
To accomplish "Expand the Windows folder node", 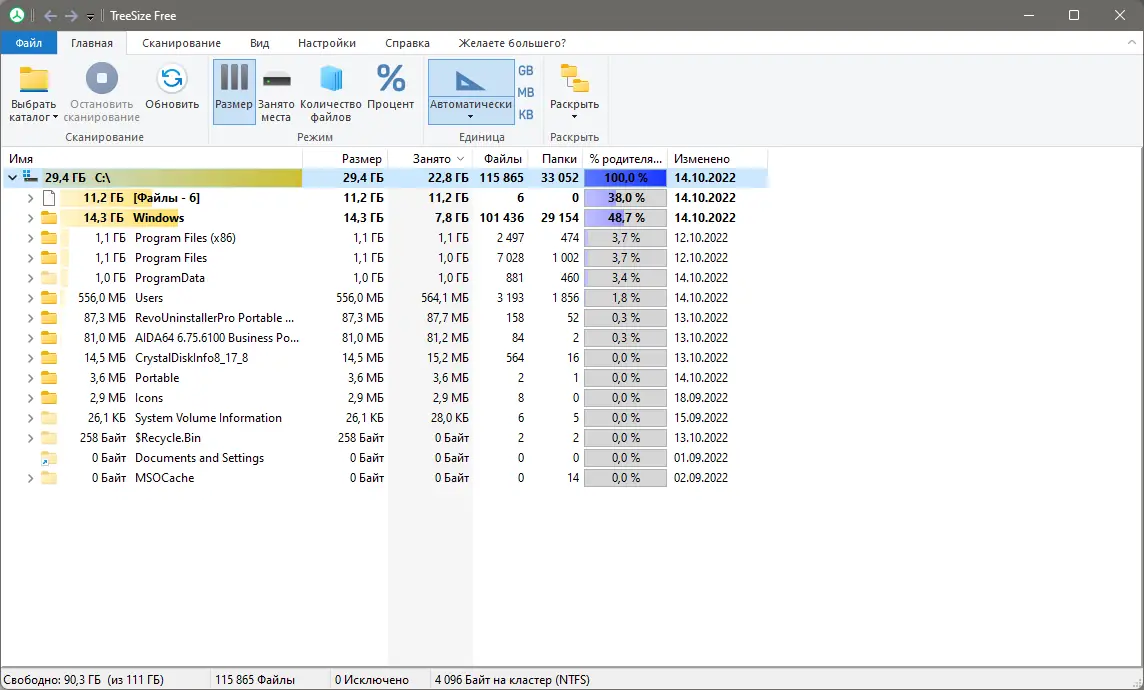I will [x=30, y=217].
